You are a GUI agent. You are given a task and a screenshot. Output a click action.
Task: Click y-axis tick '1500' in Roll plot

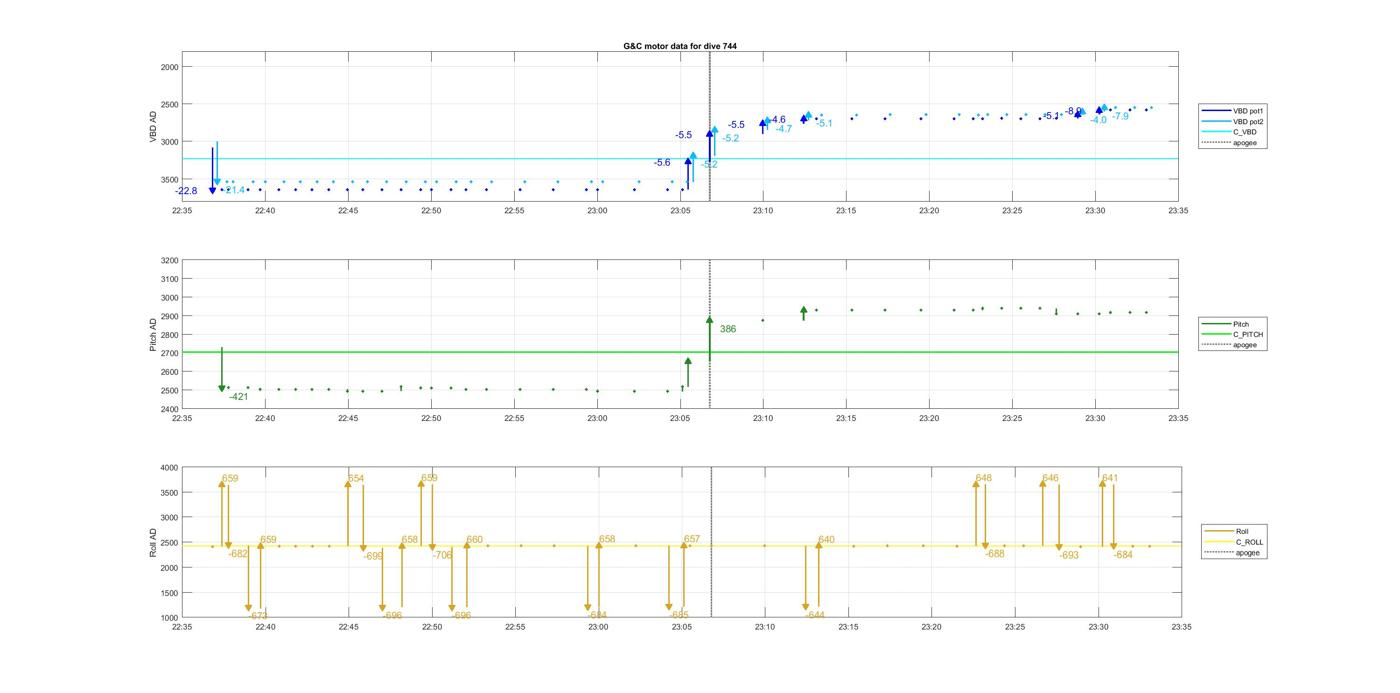(x=169, y=593)
